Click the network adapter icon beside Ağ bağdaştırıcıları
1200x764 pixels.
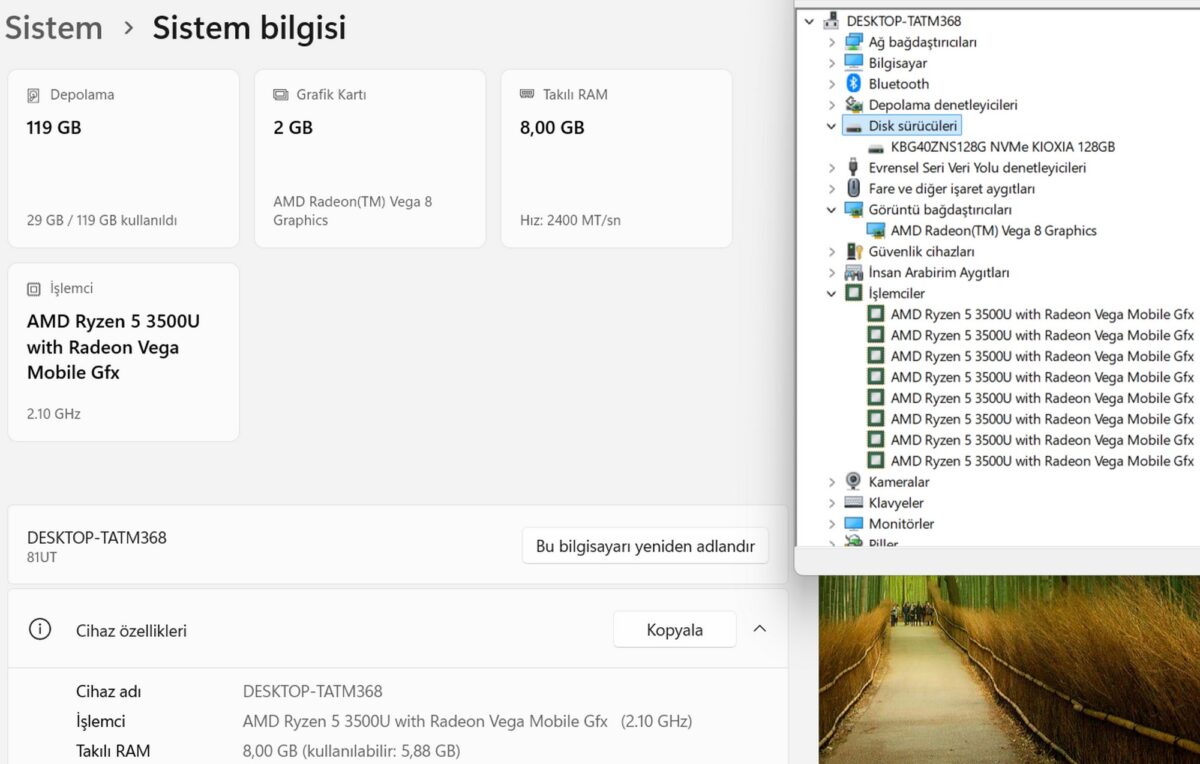click(x=853, y=42)
